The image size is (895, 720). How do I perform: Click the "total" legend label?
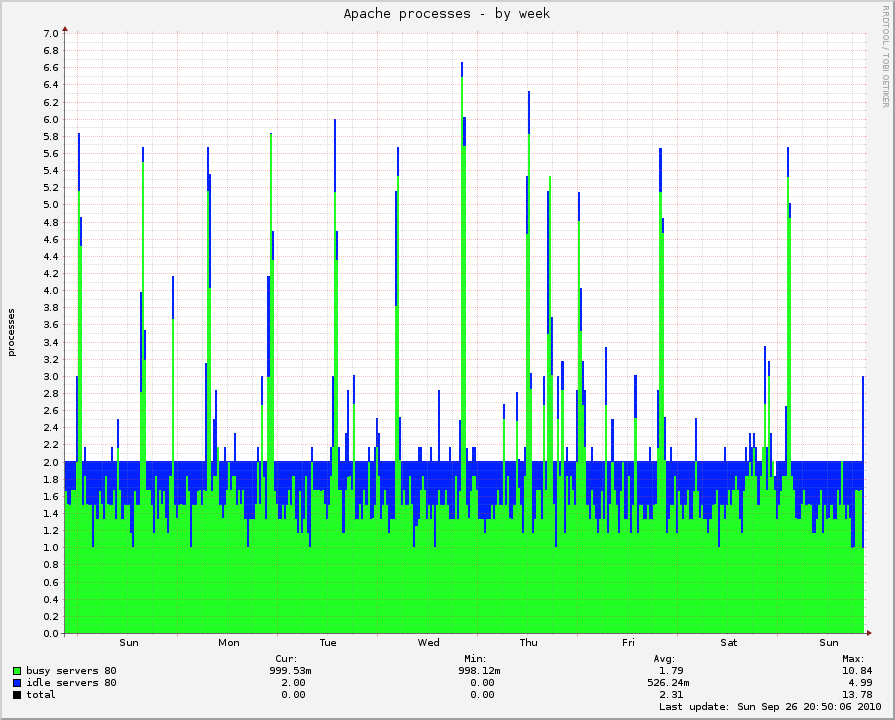(x=41, y=695)
